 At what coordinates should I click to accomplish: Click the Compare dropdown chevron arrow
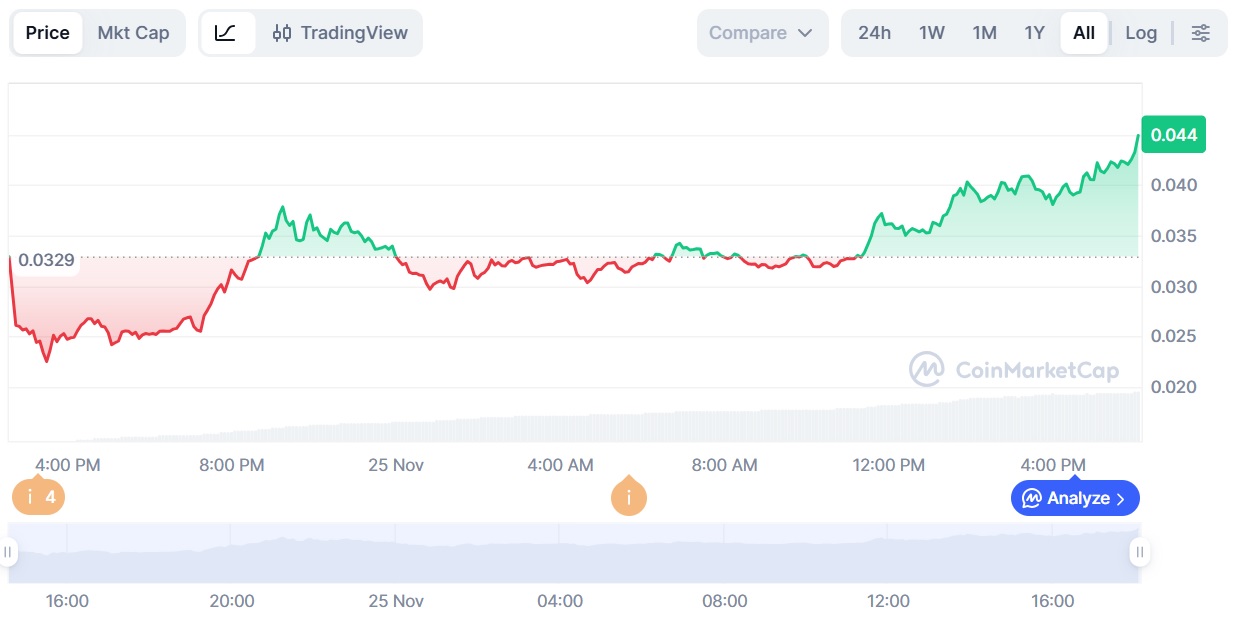tap(805, 33)
